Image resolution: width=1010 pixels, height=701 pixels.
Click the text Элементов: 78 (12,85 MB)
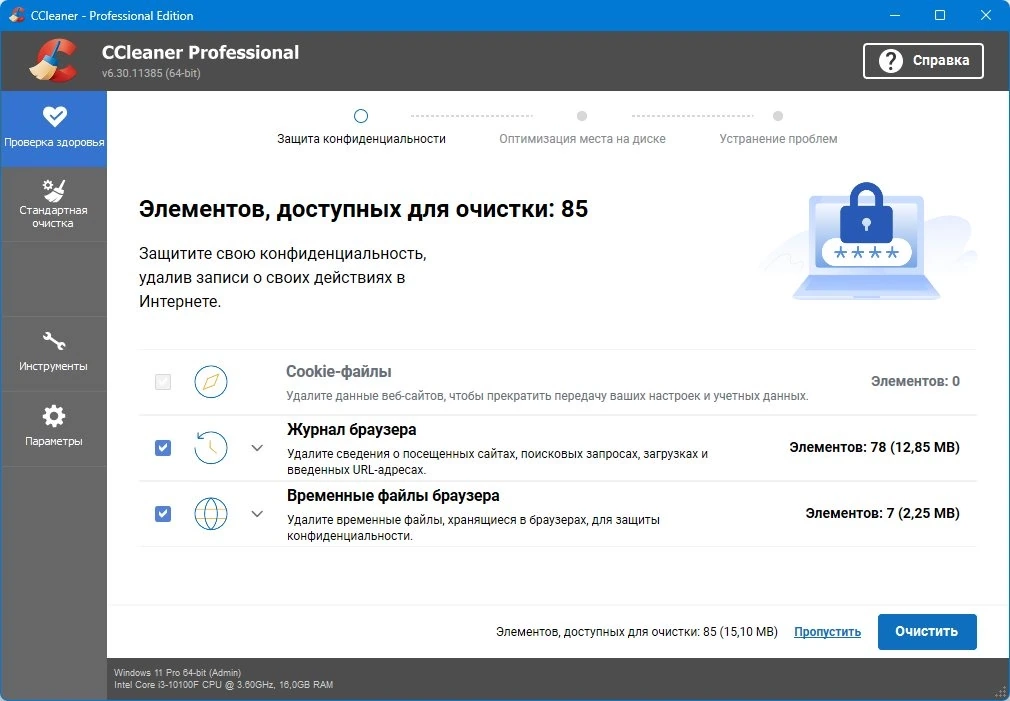point(874,447)
